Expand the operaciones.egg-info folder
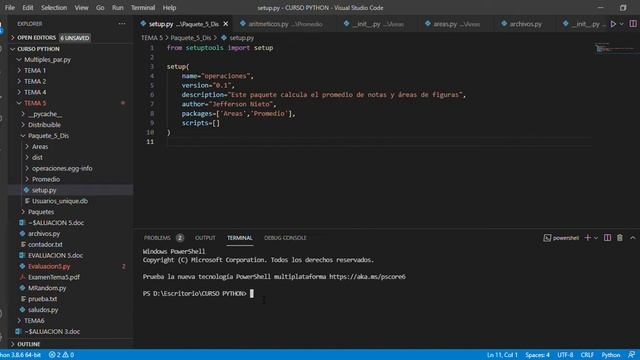640x360 pixels. (62, 168)
